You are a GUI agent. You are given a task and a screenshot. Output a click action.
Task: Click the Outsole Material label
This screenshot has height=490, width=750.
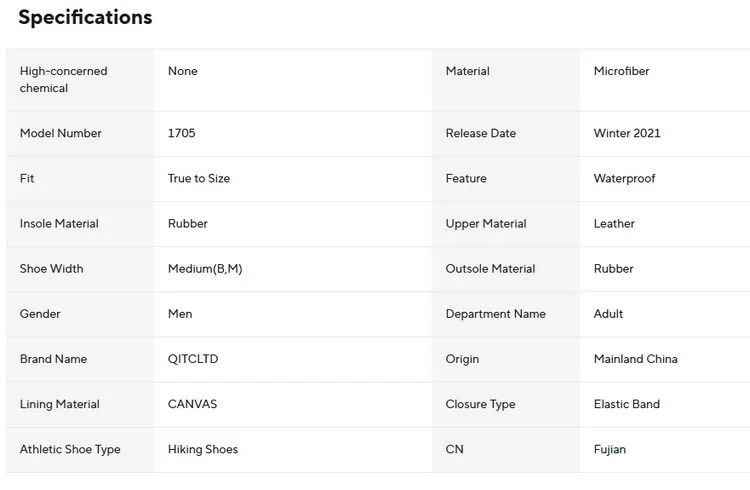(490, 268)
